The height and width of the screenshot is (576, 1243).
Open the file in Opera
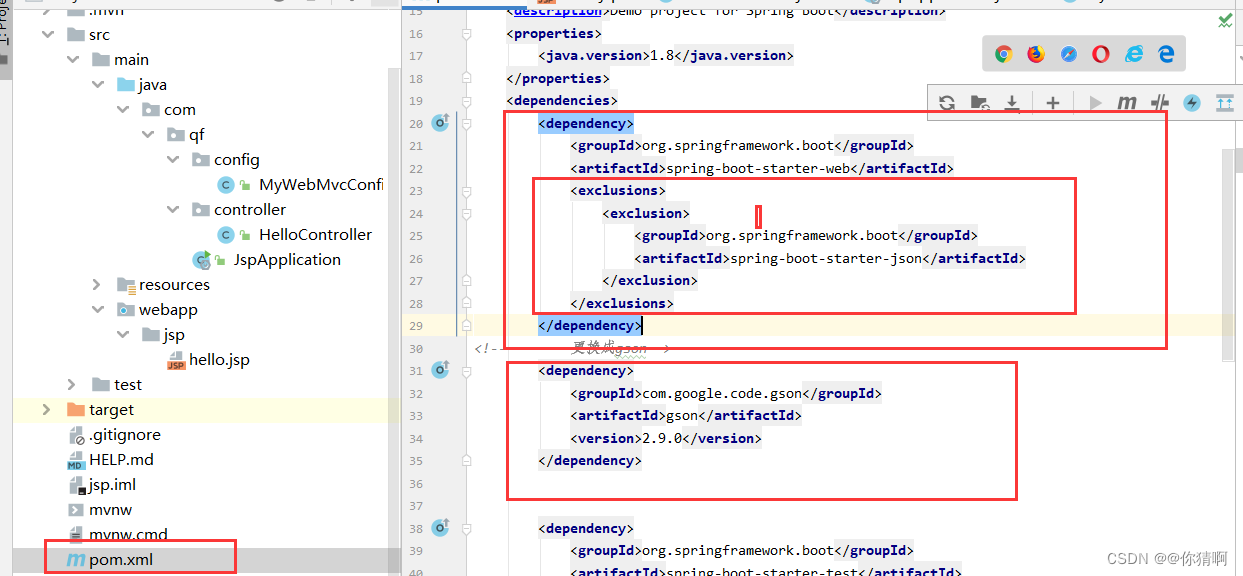(1100, 54)
